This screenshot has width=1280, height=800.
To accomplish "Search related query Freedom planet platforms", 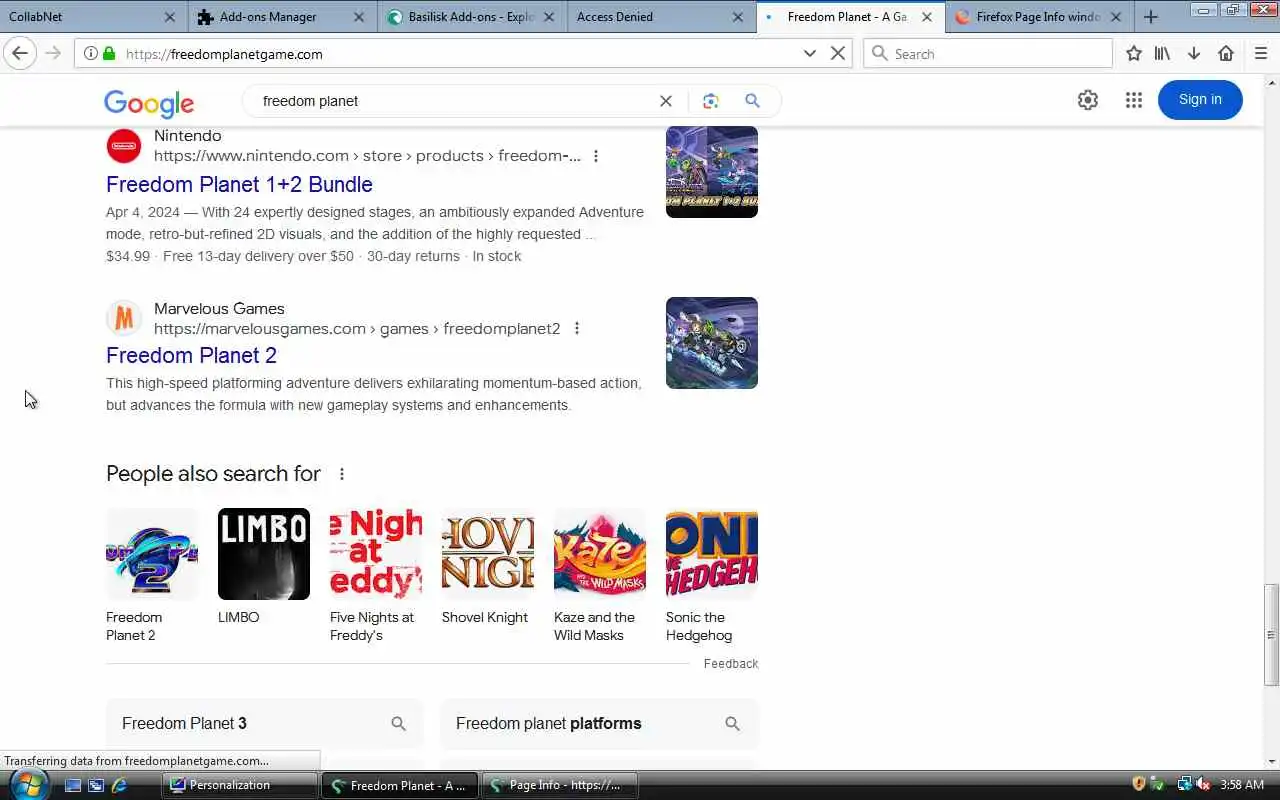I will tap(599, 724).
